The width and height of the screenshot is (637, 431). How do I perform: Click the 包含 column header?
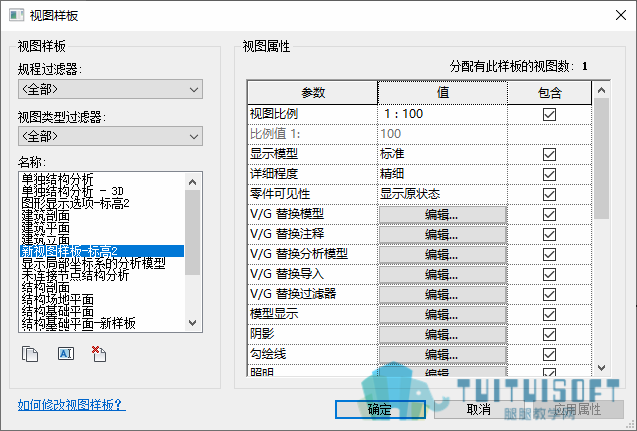[549, 93]
